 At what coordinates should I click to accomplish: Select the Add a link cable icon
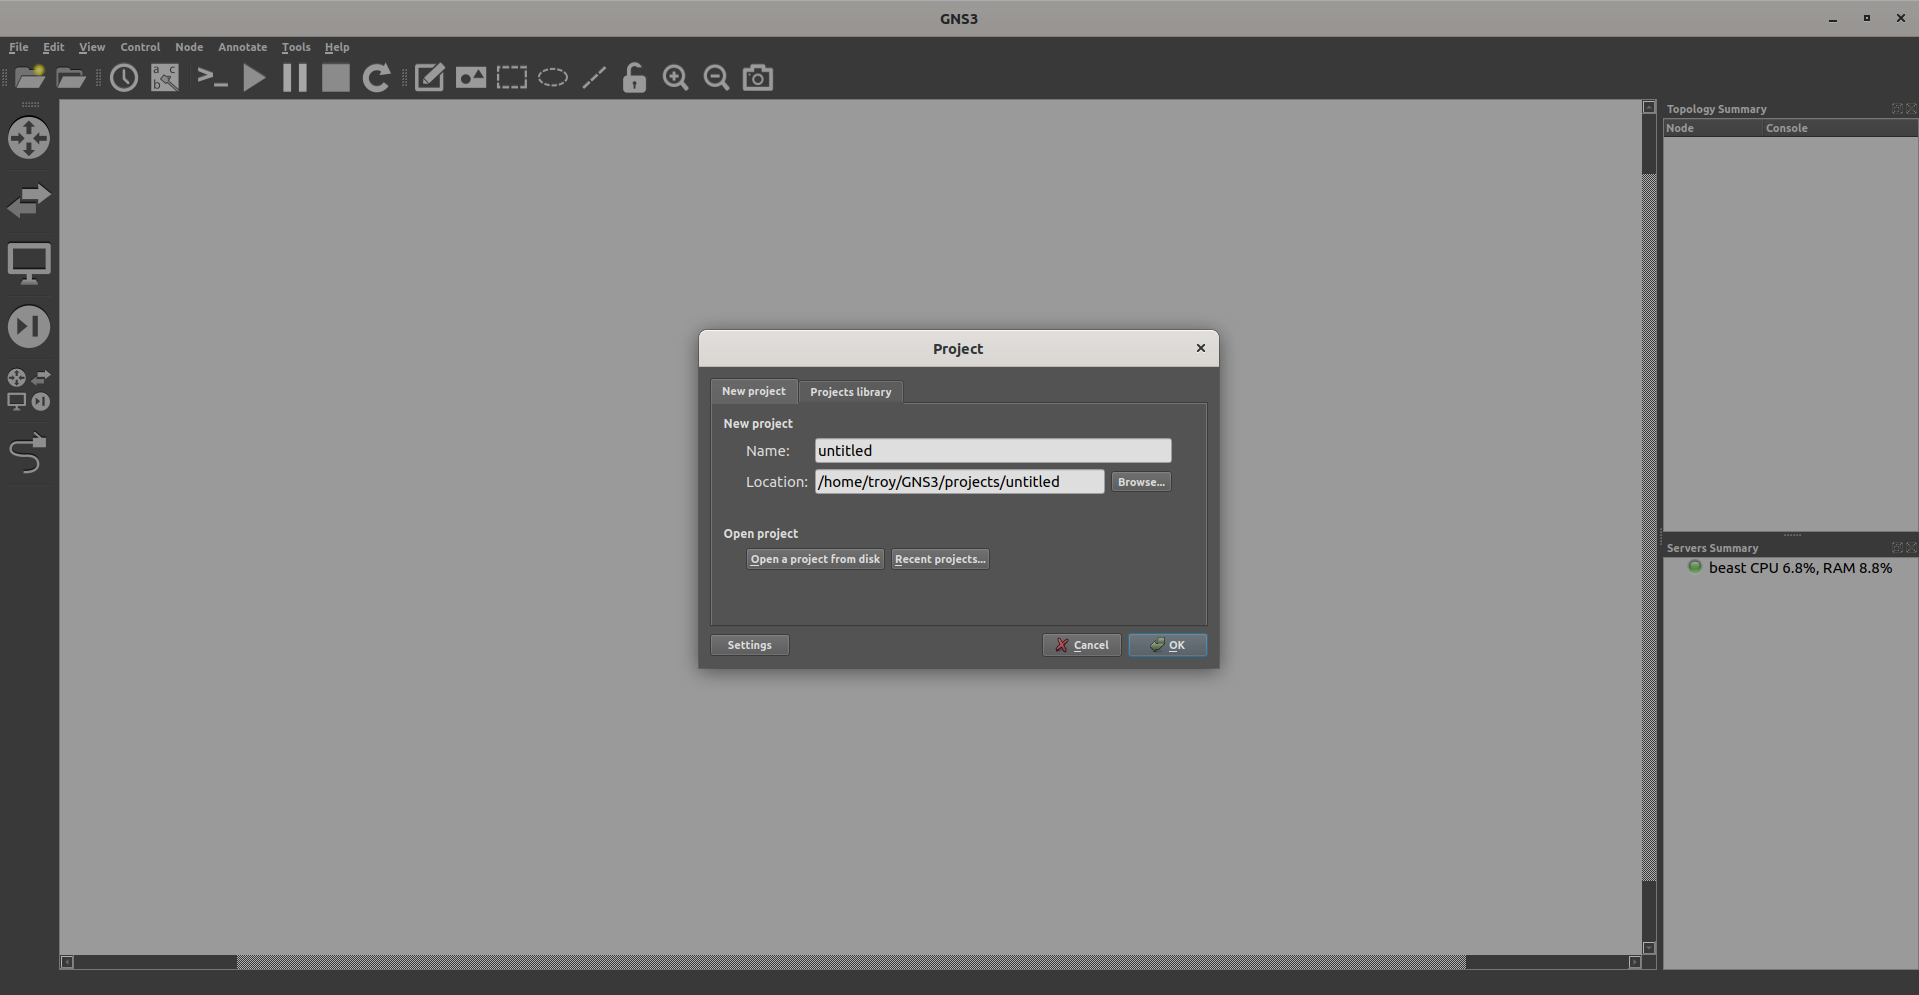click(28, 453)
